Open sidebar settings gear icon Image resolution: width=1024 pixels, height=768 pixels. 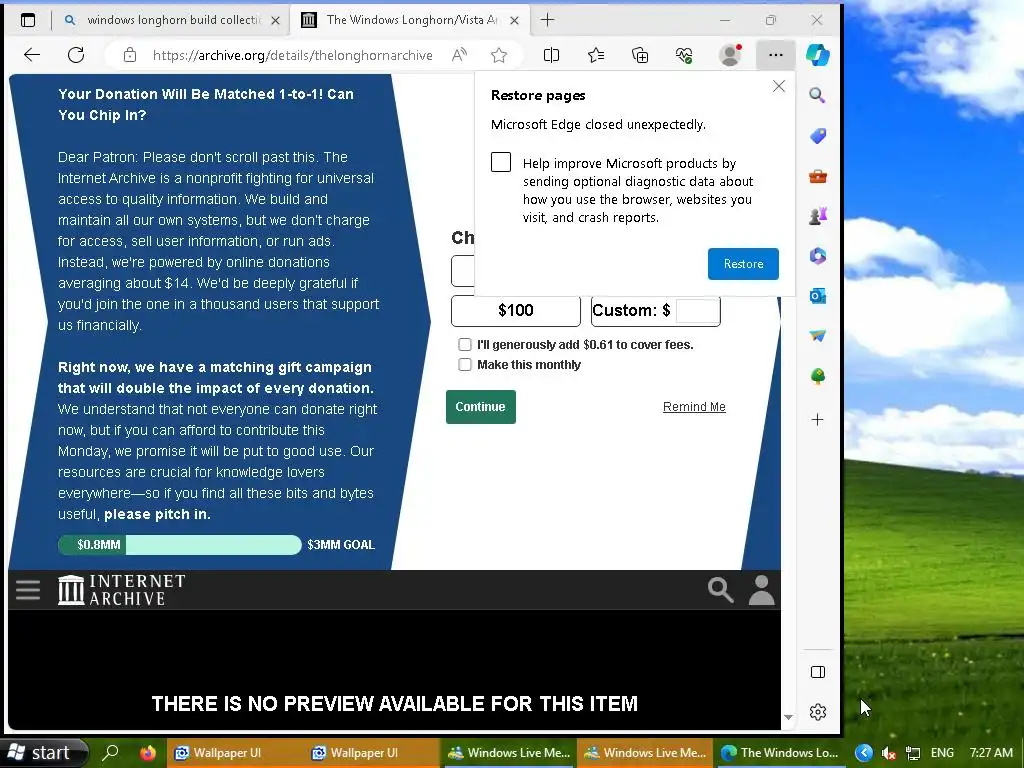point(818,712)
